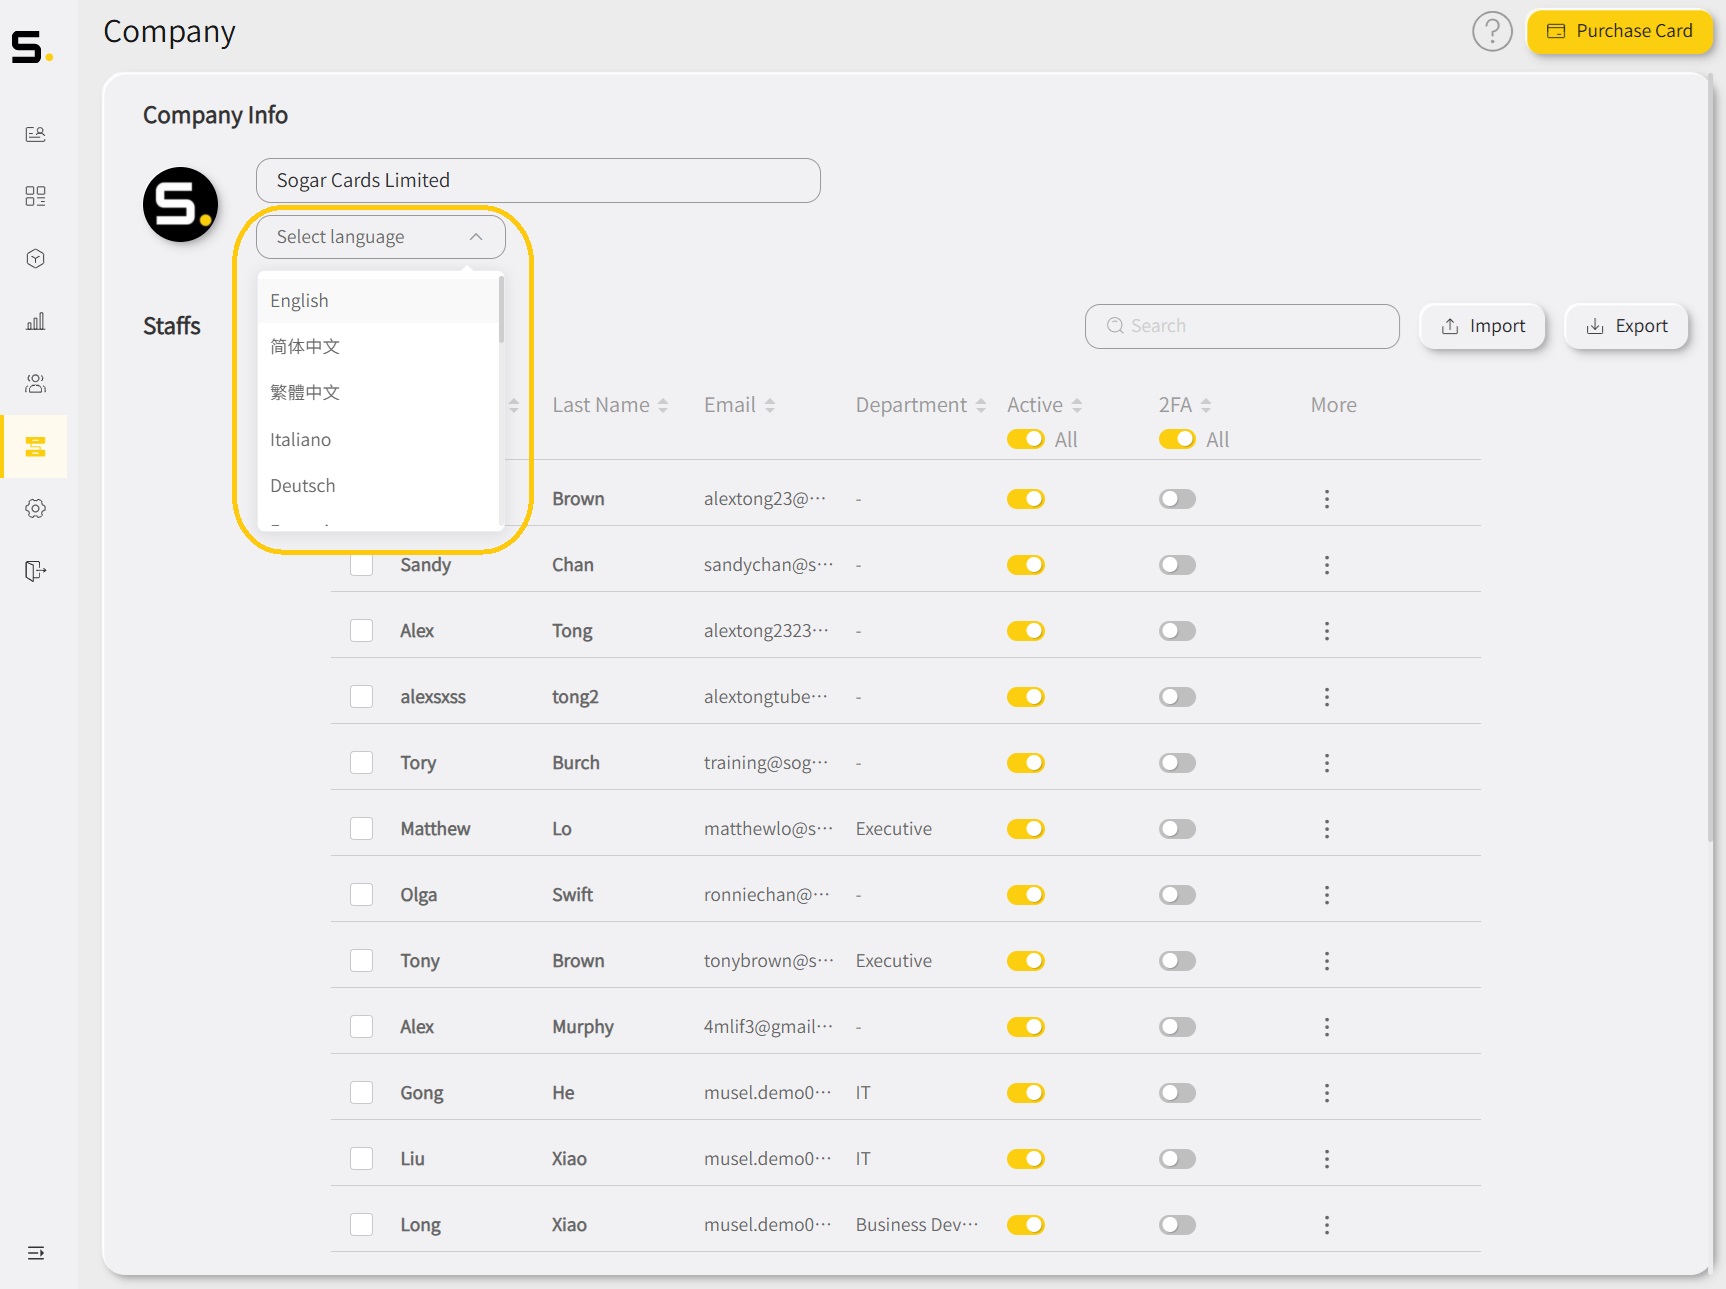The height and width of the screenshot is (1289, 1726).
Task: Open more options for Long Xiao
Action: pos(1327,1225)
